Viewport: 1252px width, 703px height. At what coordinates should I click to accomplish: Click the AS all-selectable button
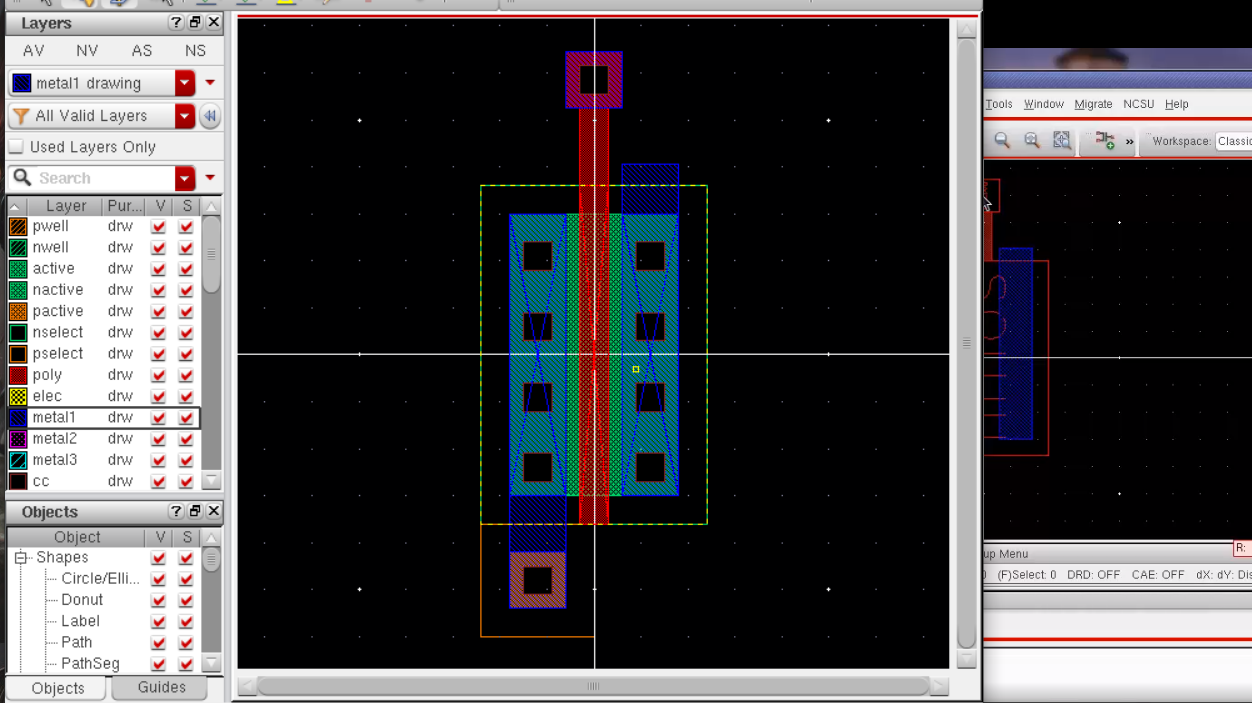point(141,50)
